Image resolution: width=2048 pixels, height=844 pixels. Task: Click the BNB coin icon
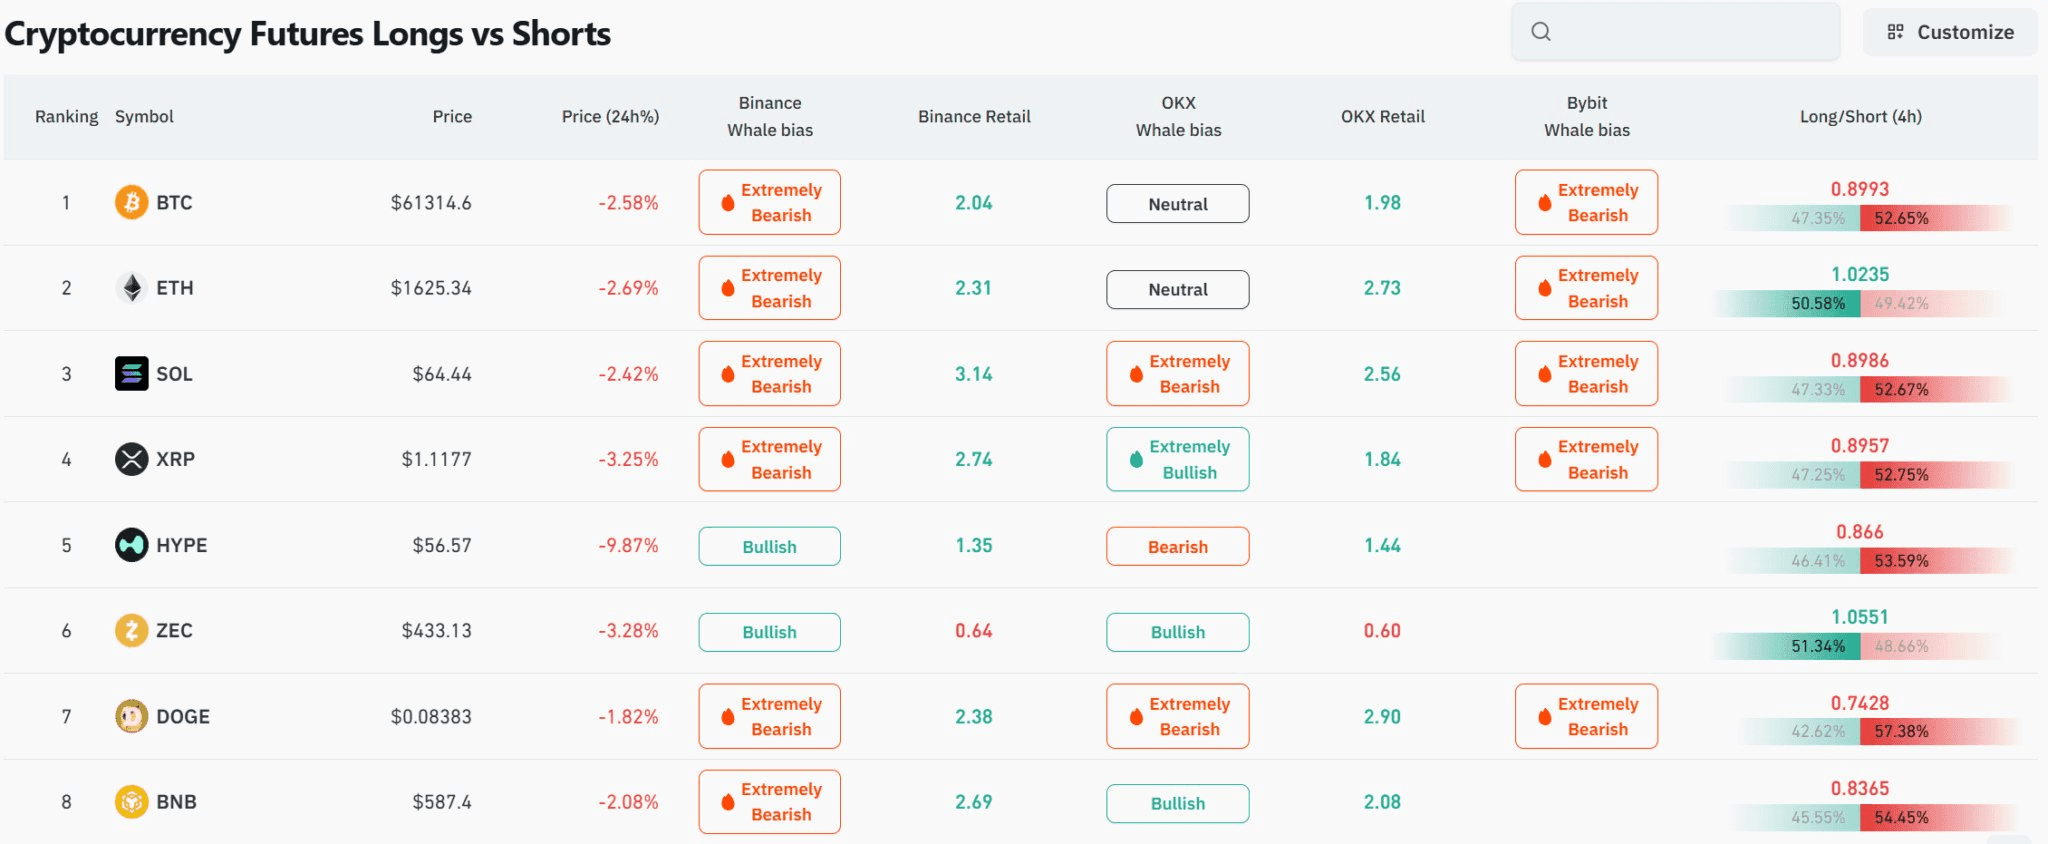coord(131,802)
